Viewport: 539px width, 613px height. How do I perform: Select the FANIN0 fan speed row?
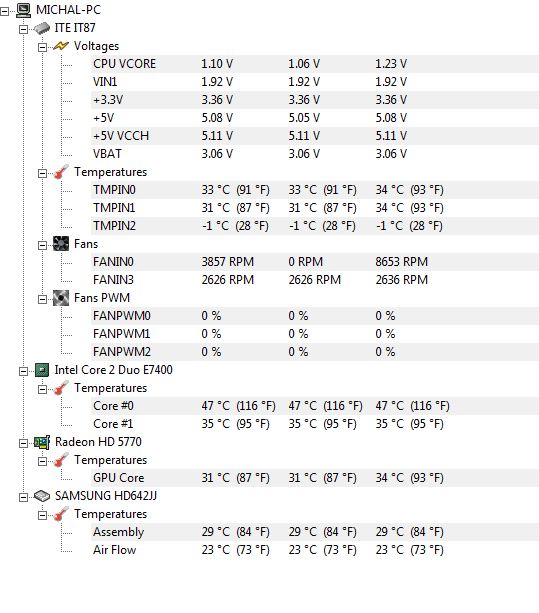tap(315, 262)
